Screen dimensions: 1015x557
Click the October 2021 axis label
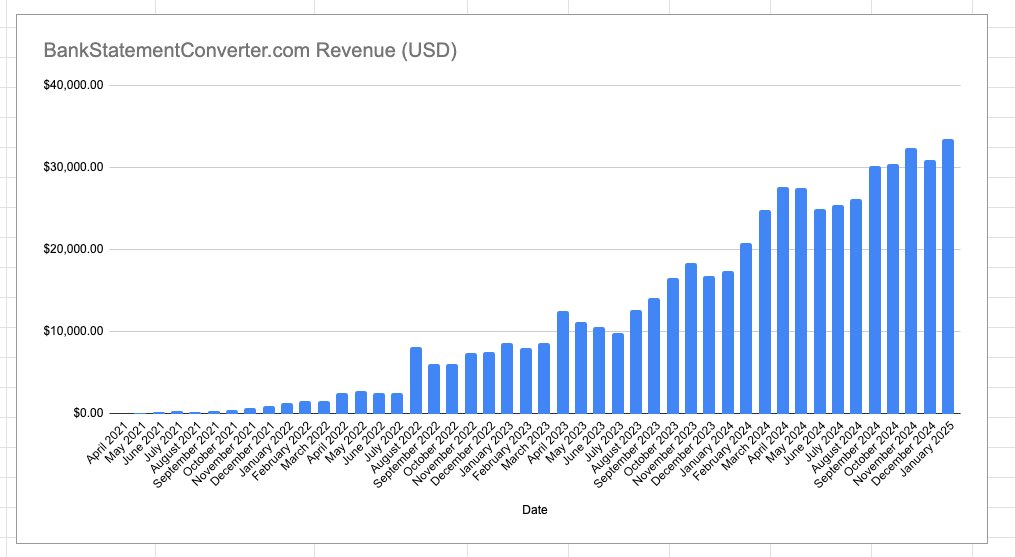tap(210, 449)
